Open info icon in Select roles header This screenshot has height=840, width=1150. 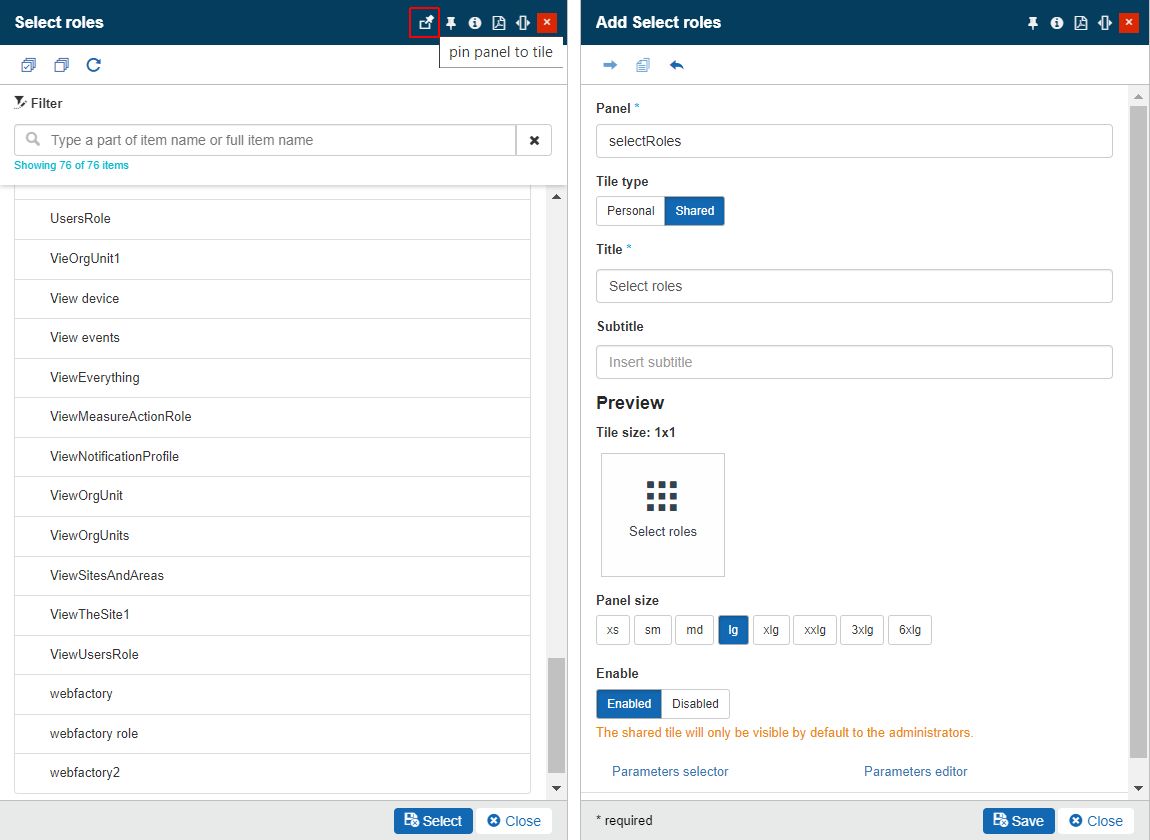[x=475, y=23]
